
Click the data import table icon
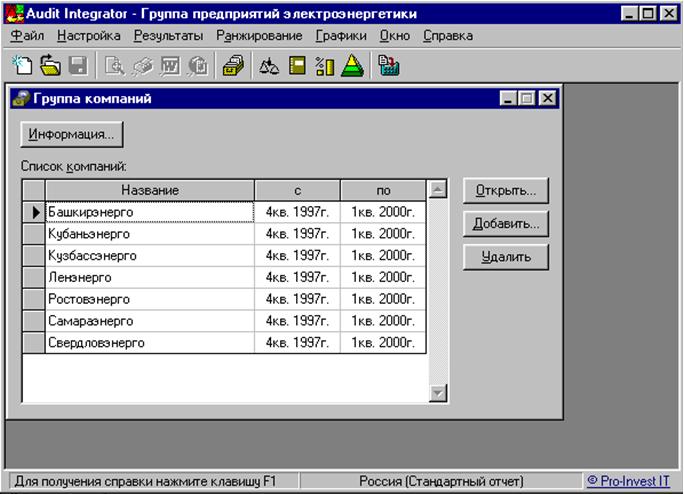[x=388, y=66]
